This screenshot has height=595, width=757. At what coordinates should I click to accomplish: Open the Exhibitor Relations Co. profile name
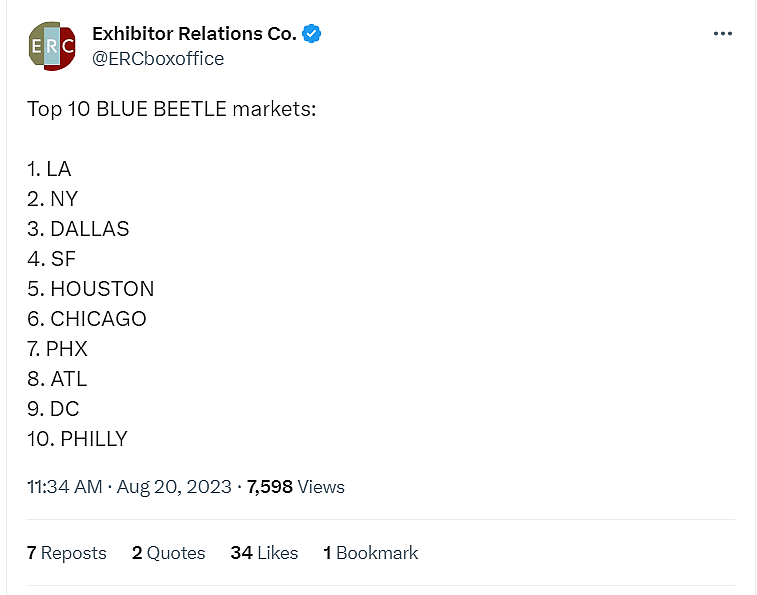coord(194,34)
